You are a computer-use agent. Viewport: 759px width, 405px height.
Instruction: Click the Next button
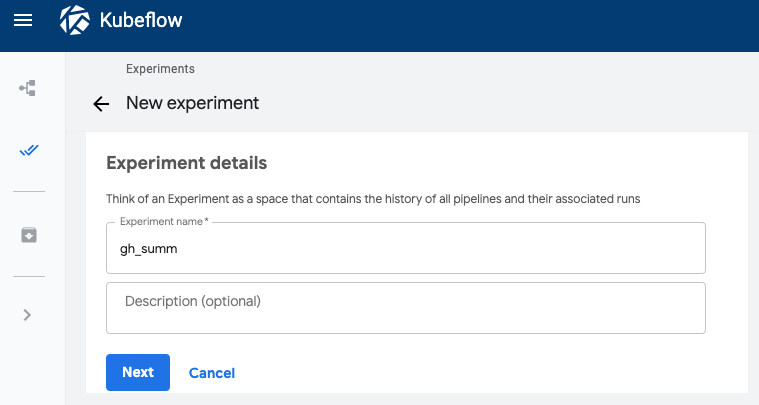138,372
